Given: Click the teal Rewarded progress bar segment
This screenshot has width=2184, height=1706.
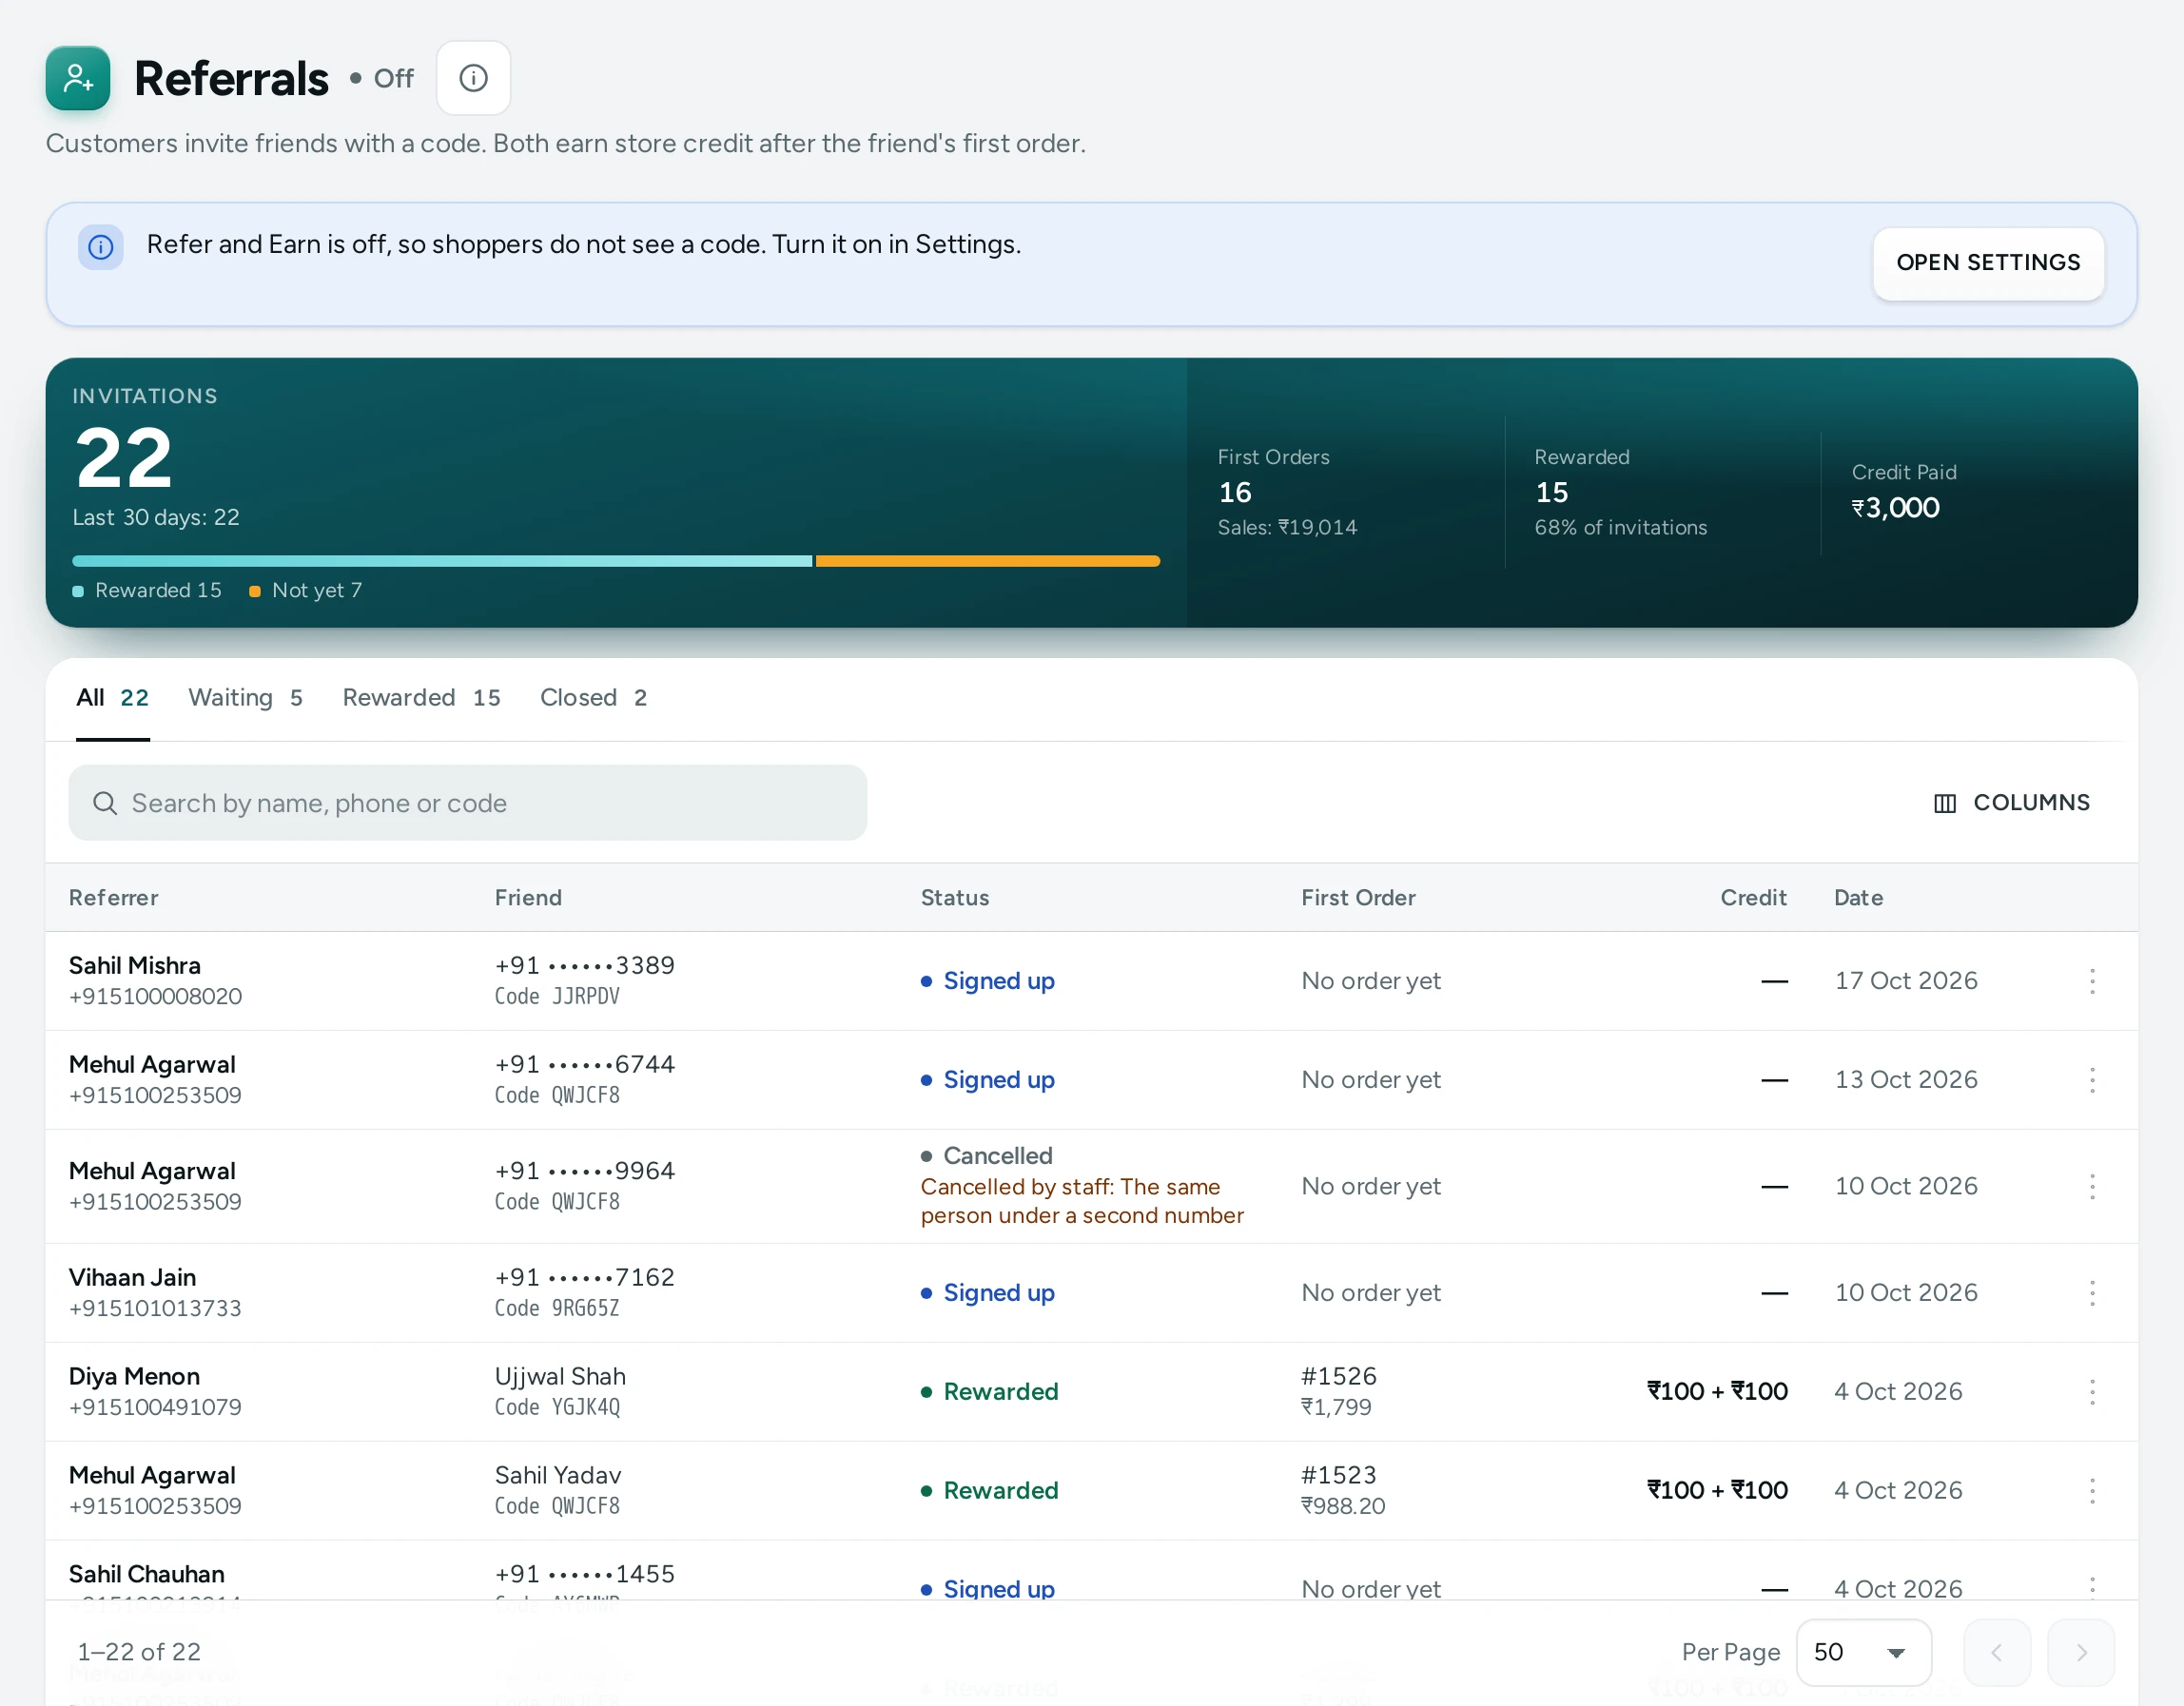Looking at the screenshot, I should tap(442, 561).
